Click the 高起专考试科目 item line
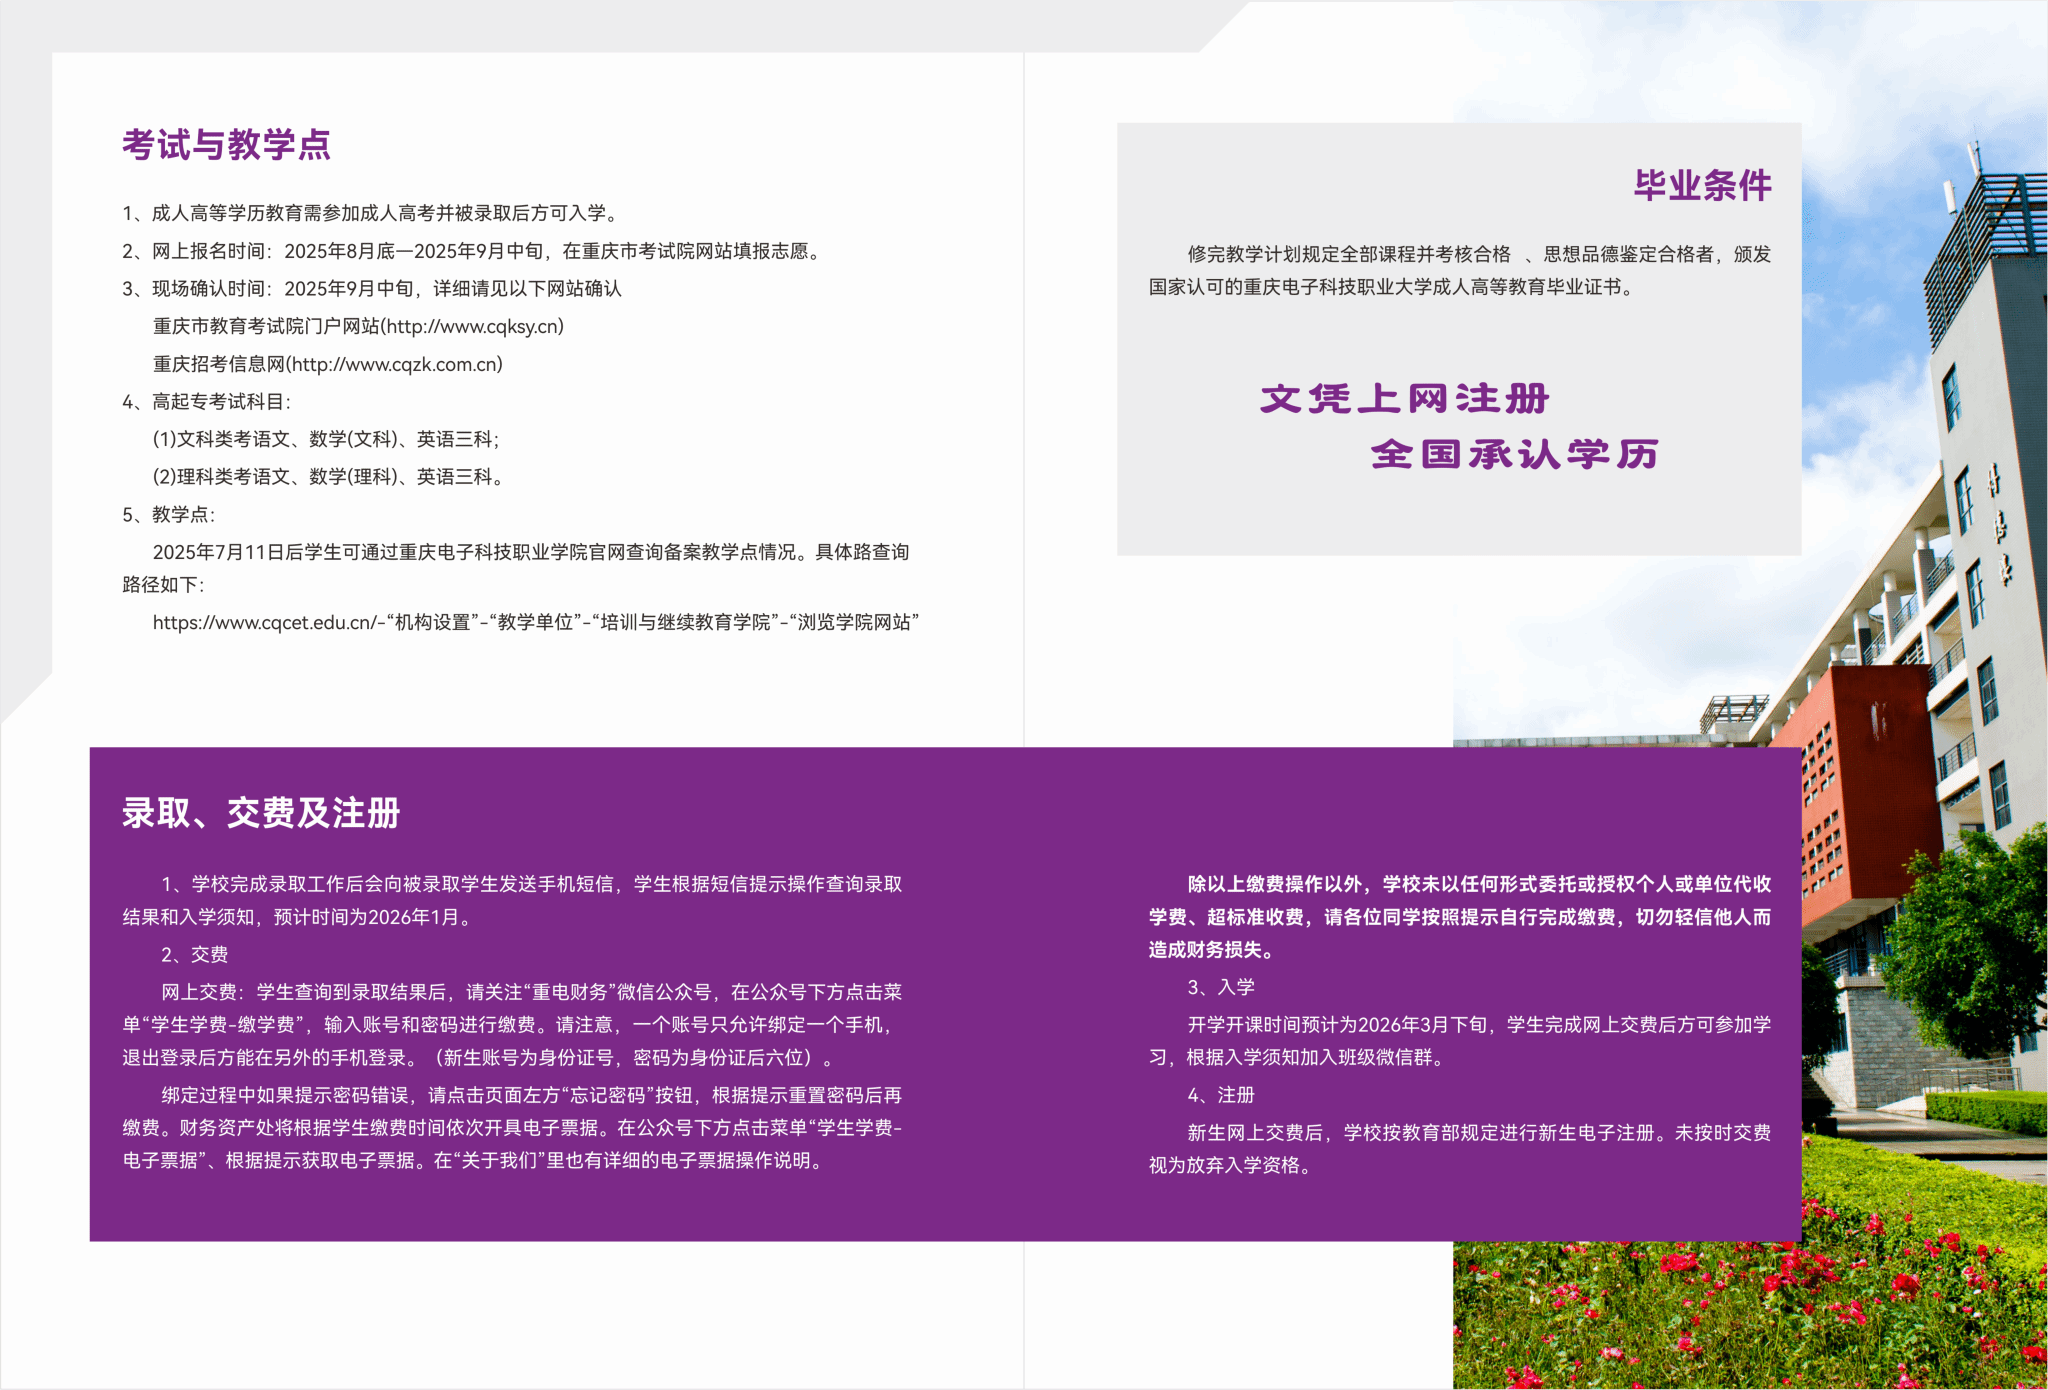2048x1390 pixels. click(206, 402)
